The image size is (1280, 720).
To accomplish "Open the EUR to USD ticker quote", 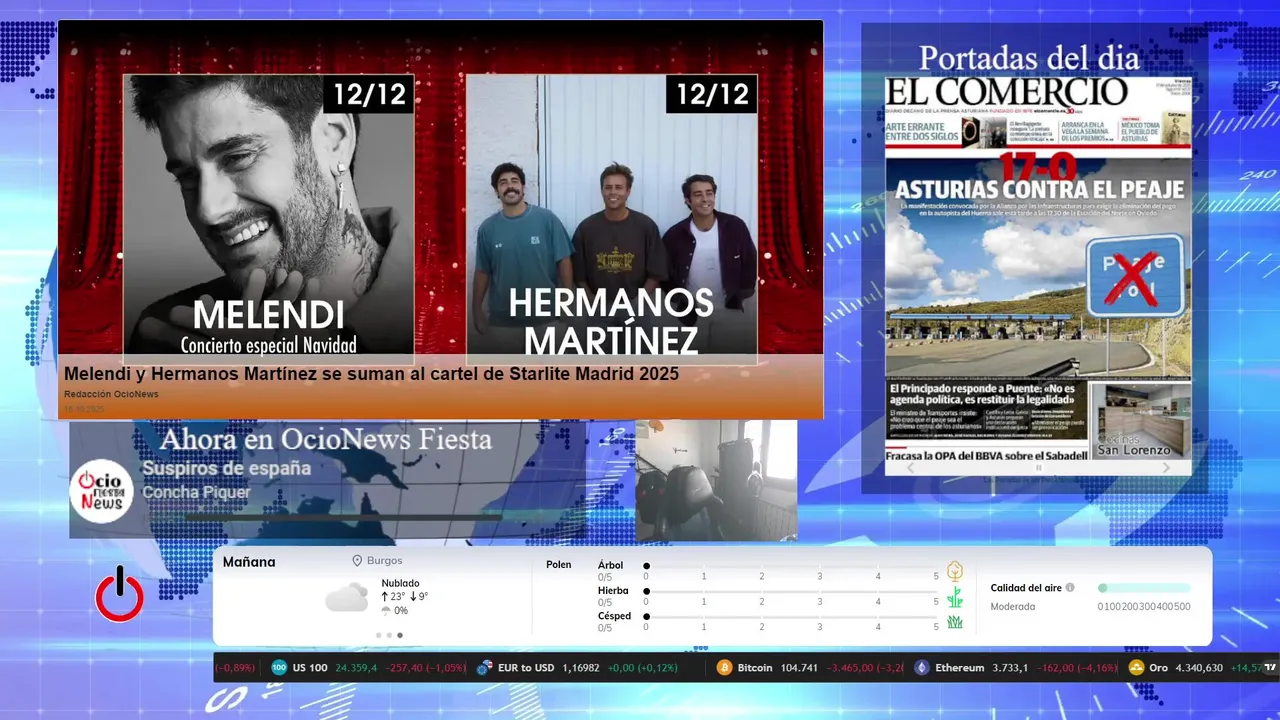I will (576, 667).
